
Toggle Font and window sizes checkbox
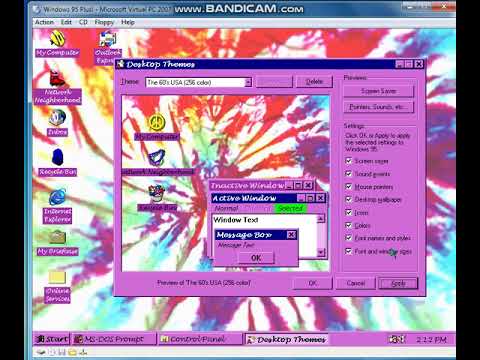(x=349, y=251)
